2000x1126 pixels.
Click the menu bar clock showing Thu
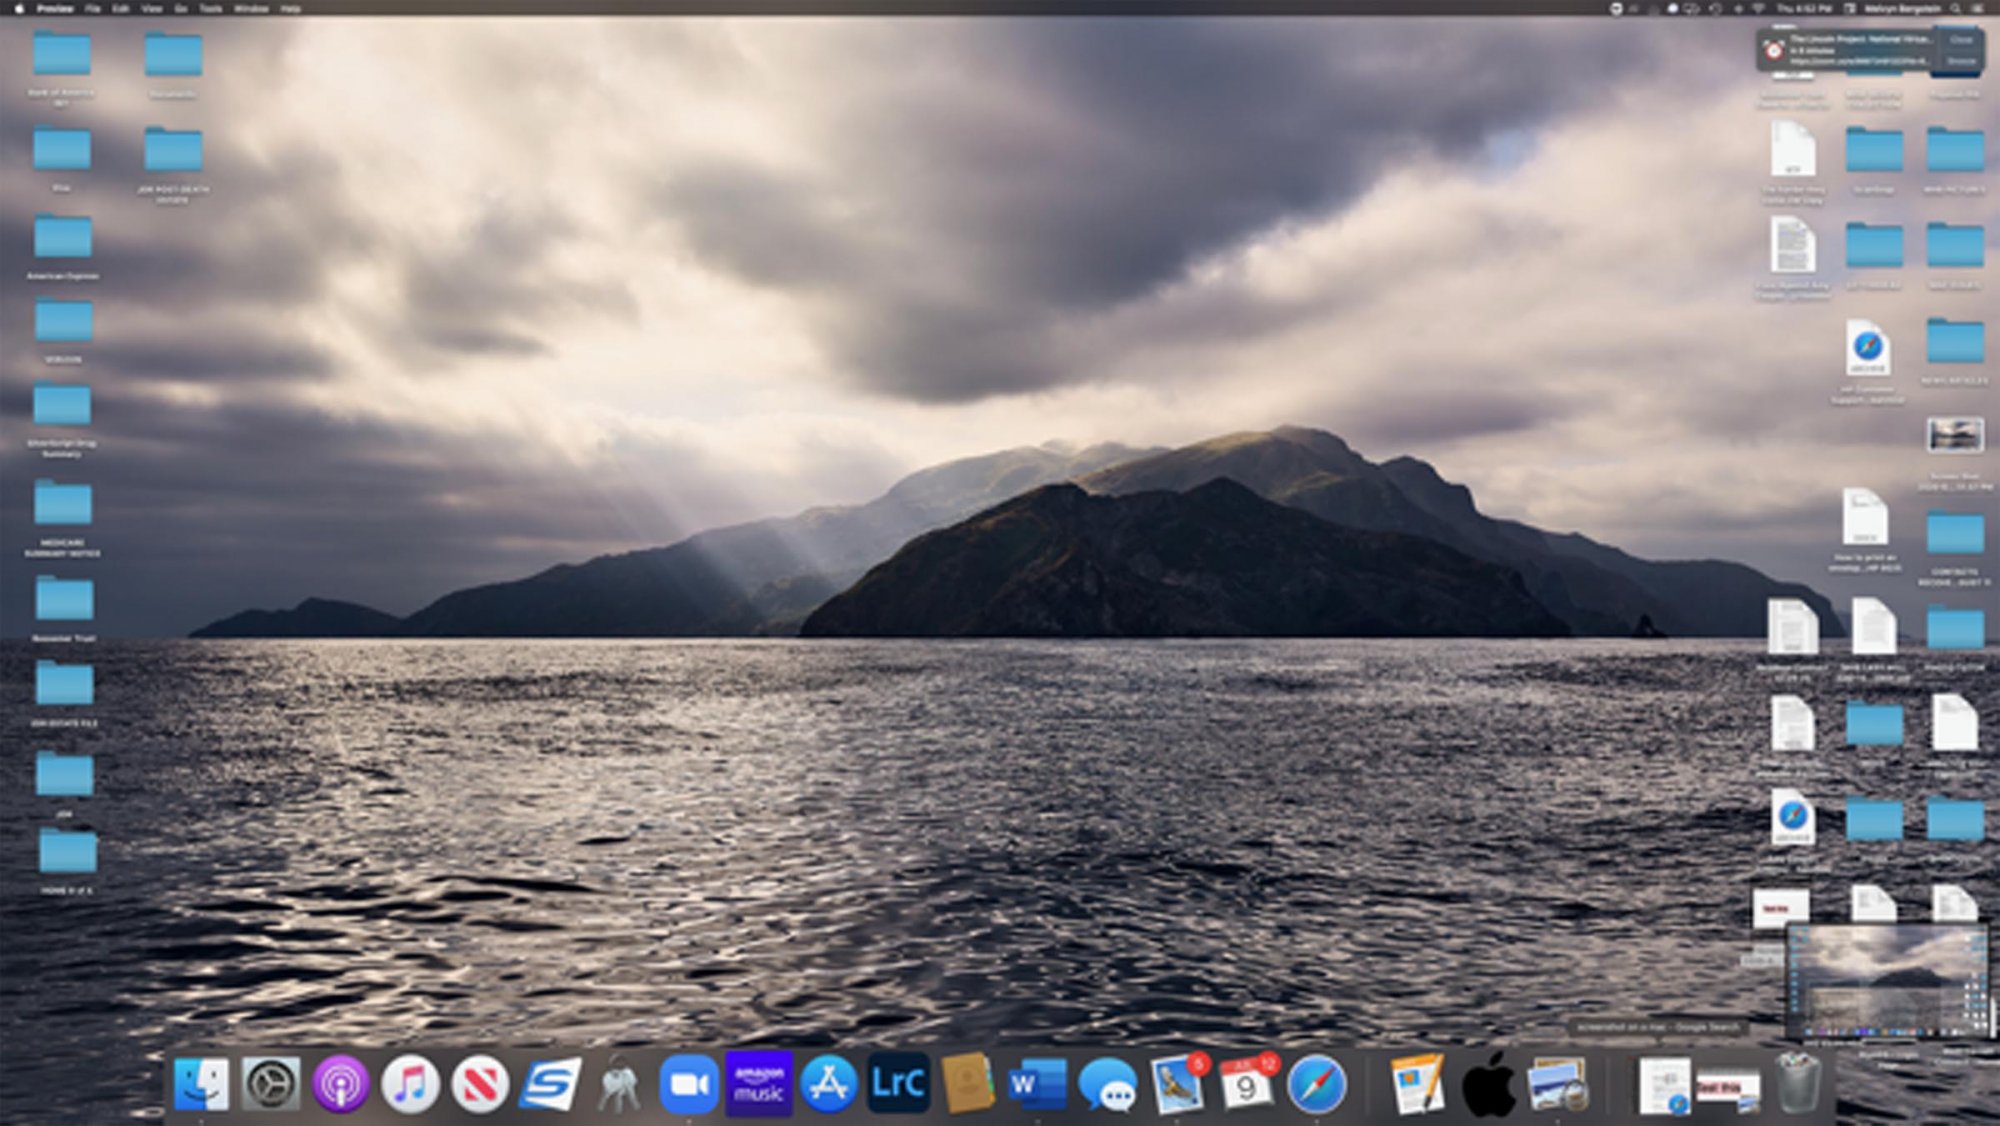point(1804,8)
